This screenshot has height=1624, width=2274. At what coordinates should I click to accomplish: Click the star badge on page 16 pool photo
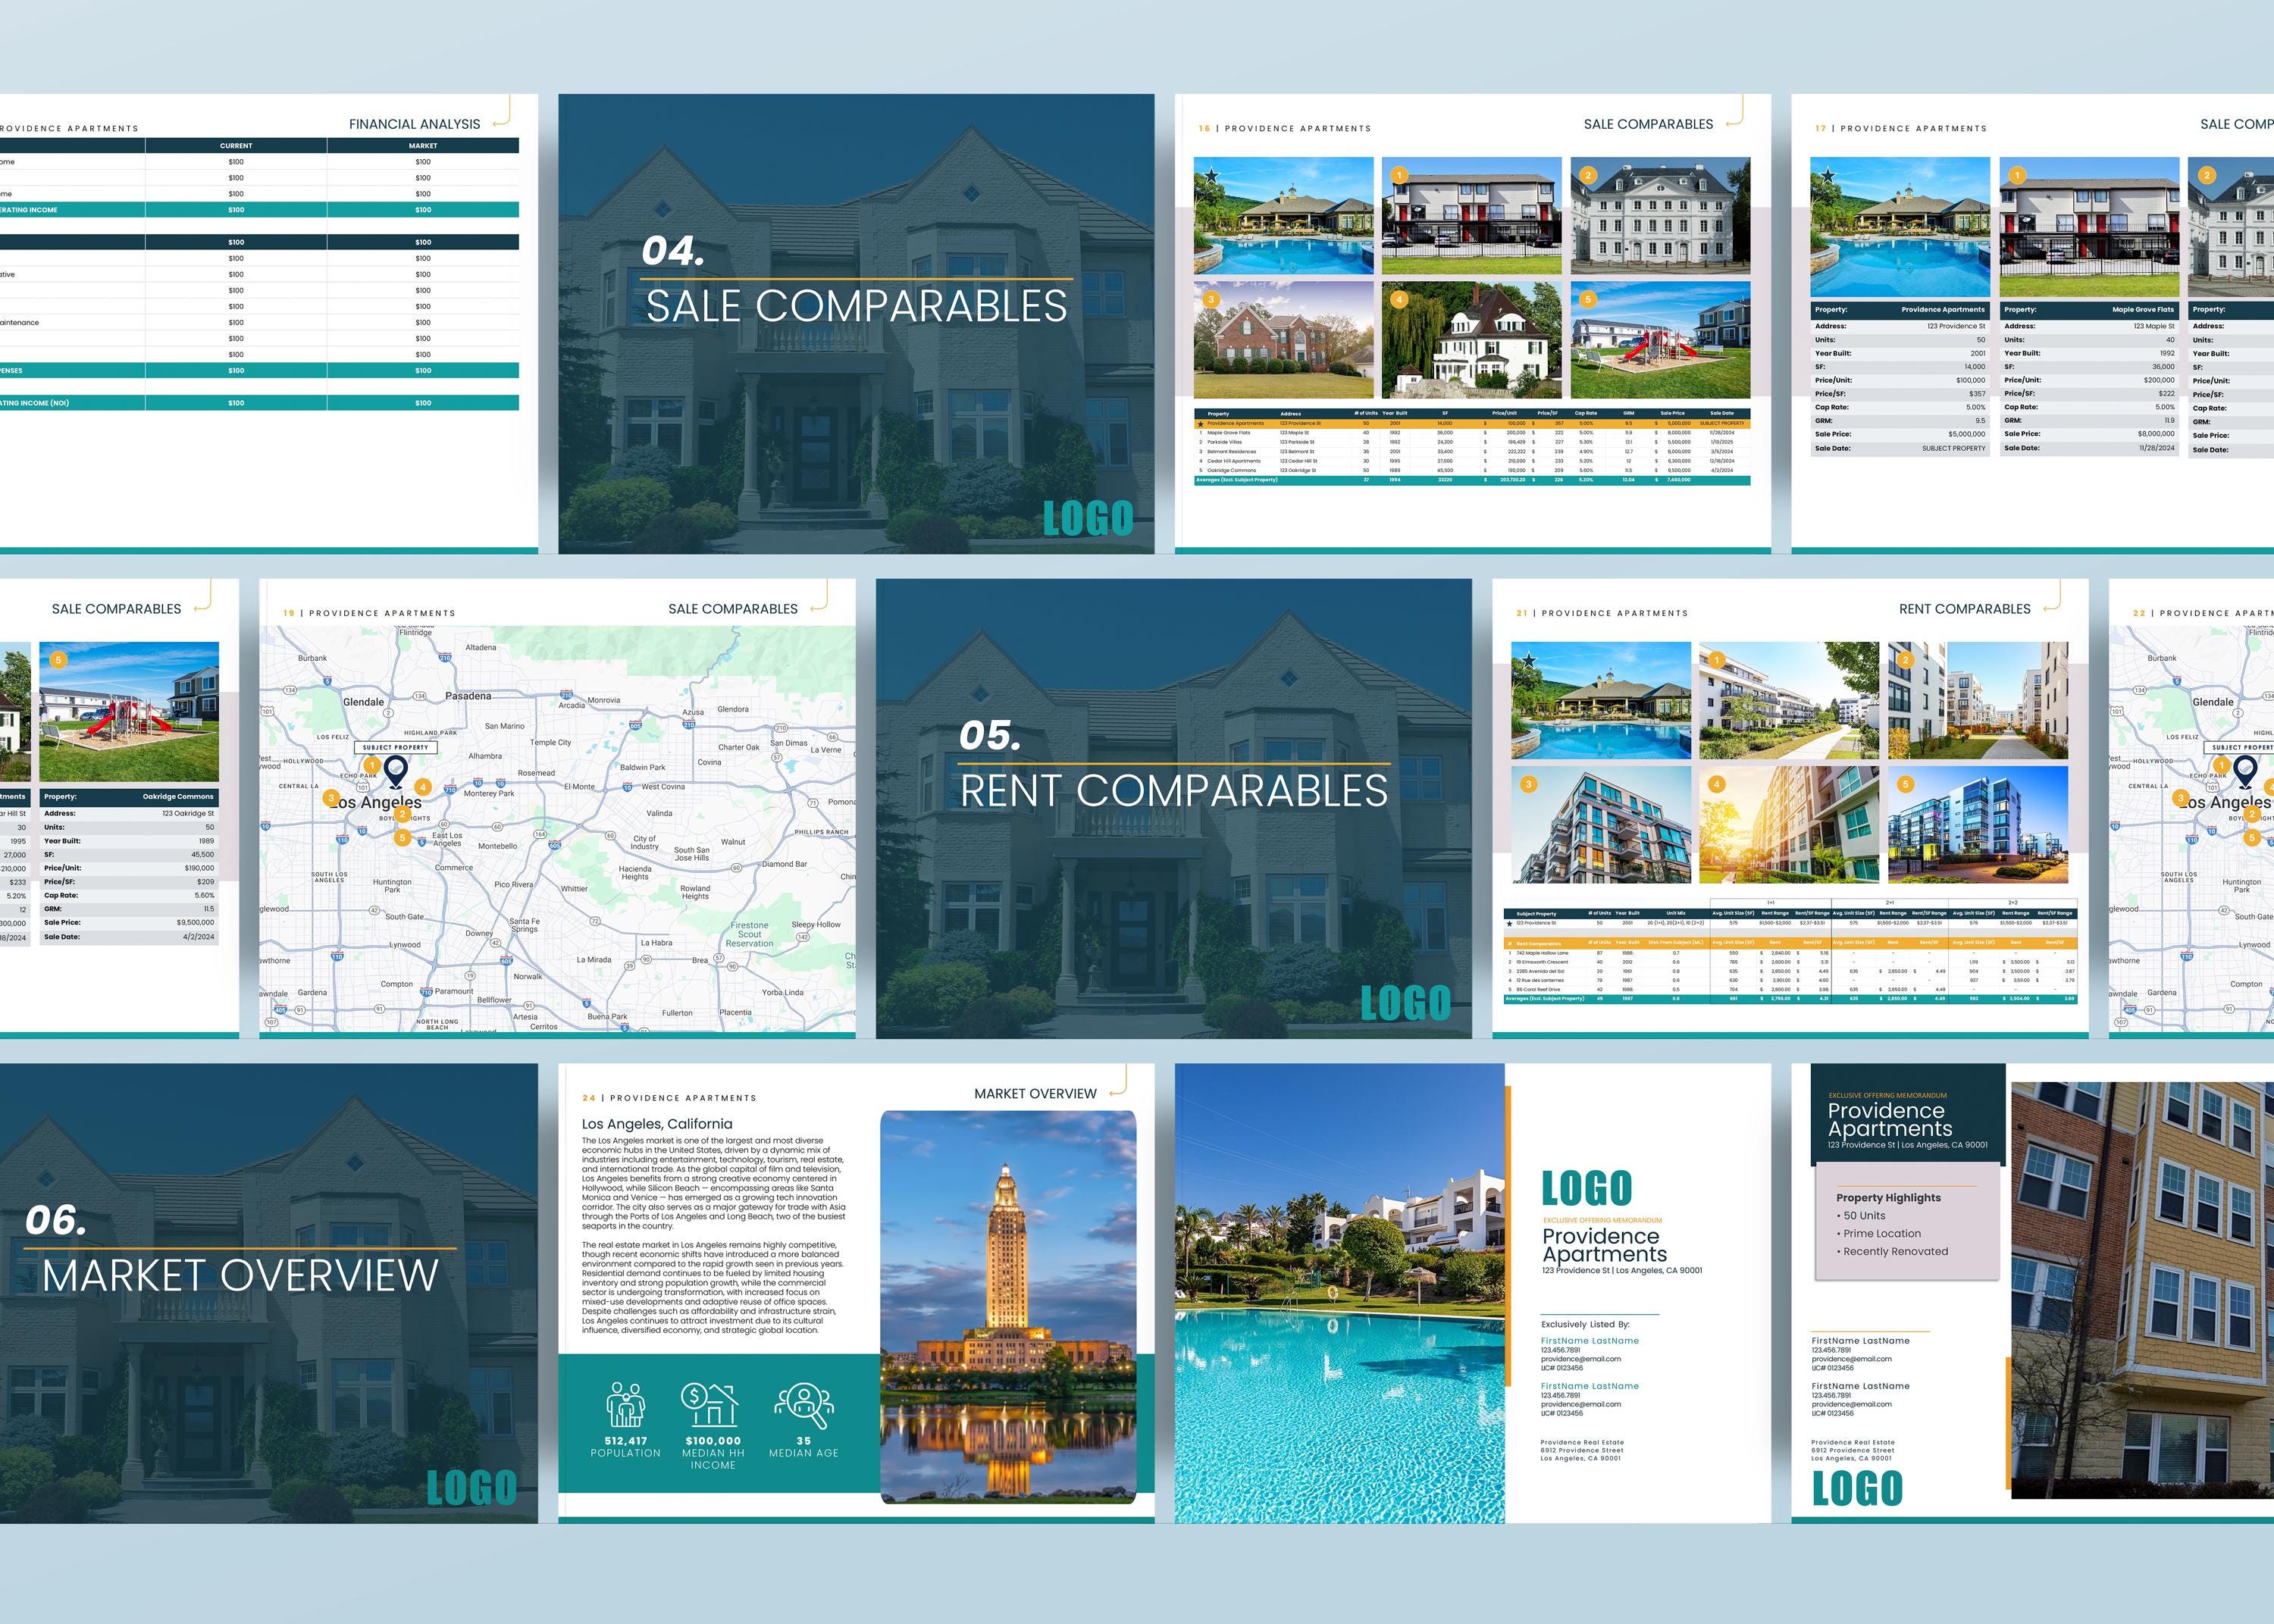click(1211, 175)
